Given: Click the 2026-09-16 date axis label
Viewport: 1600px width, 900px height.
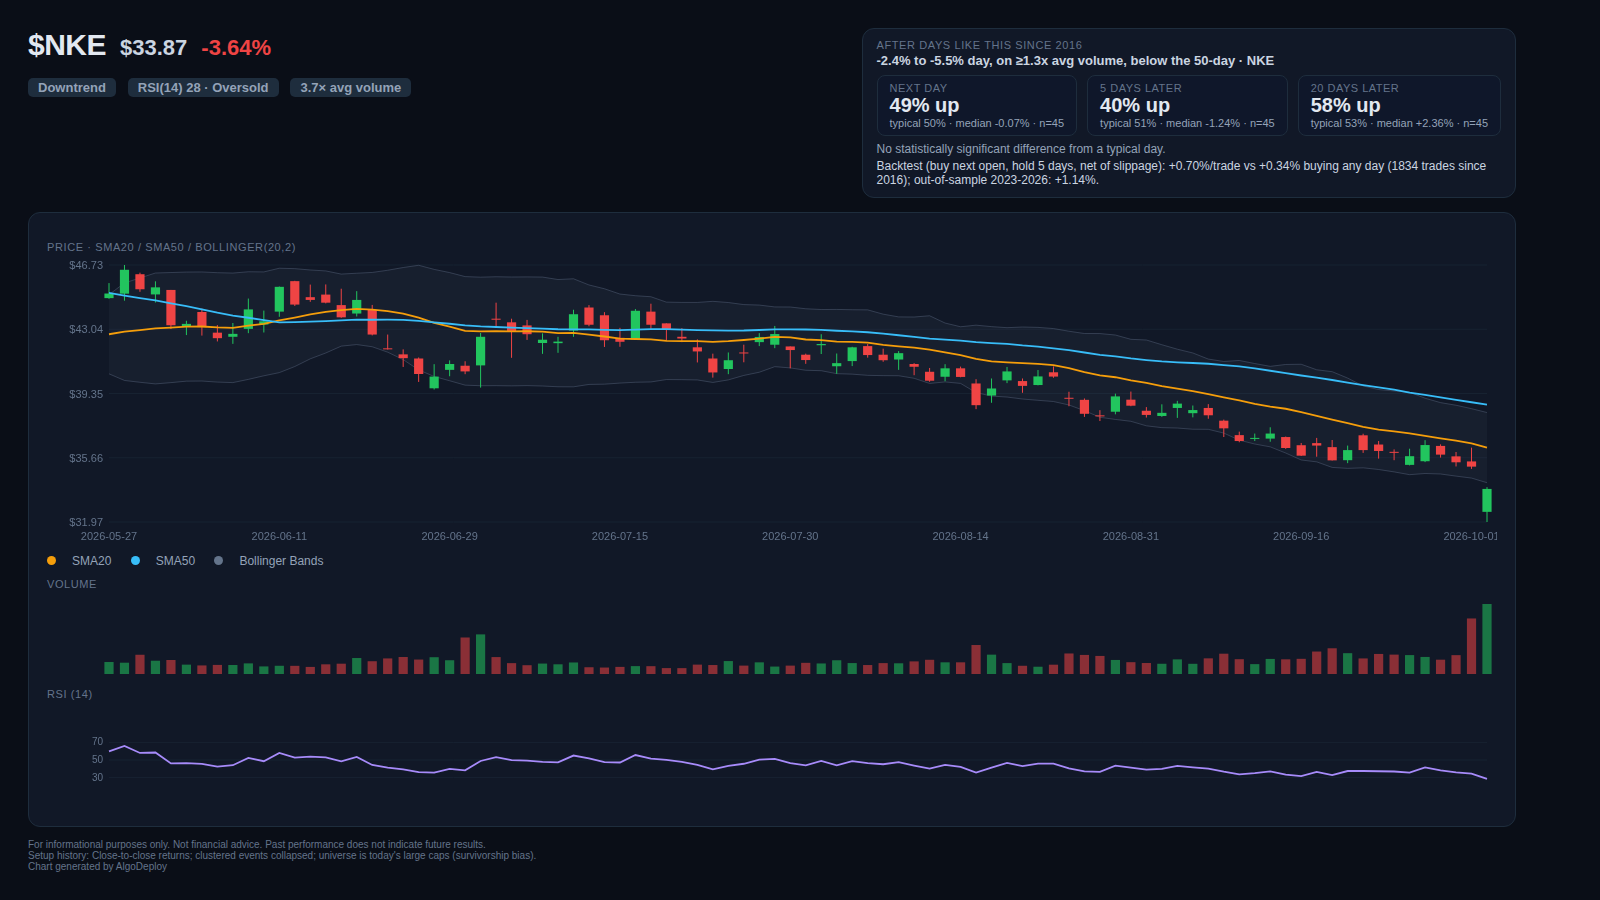Looking at the screenshot, I should [1301, 536].
